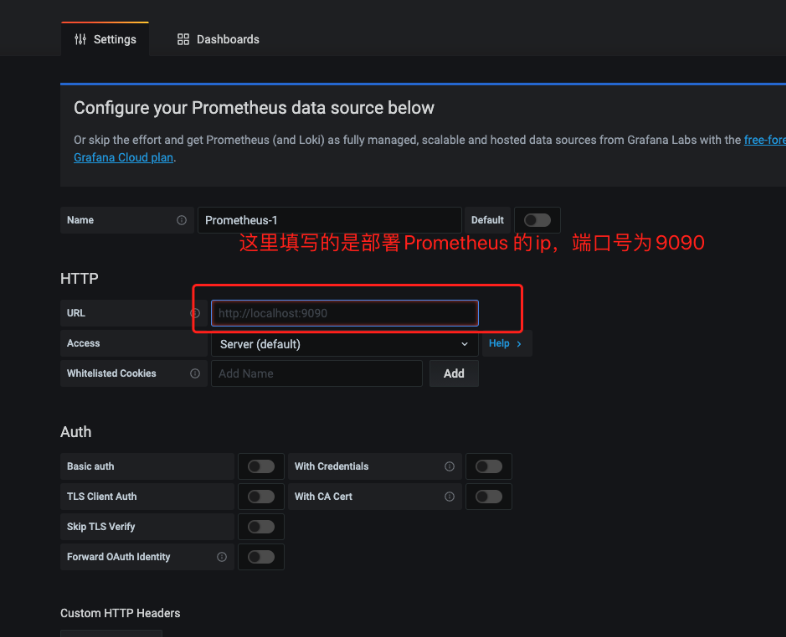Click the Forward OAuth Identity info icon
Viewport: 786px width, 637px height.
pos(222,557)
